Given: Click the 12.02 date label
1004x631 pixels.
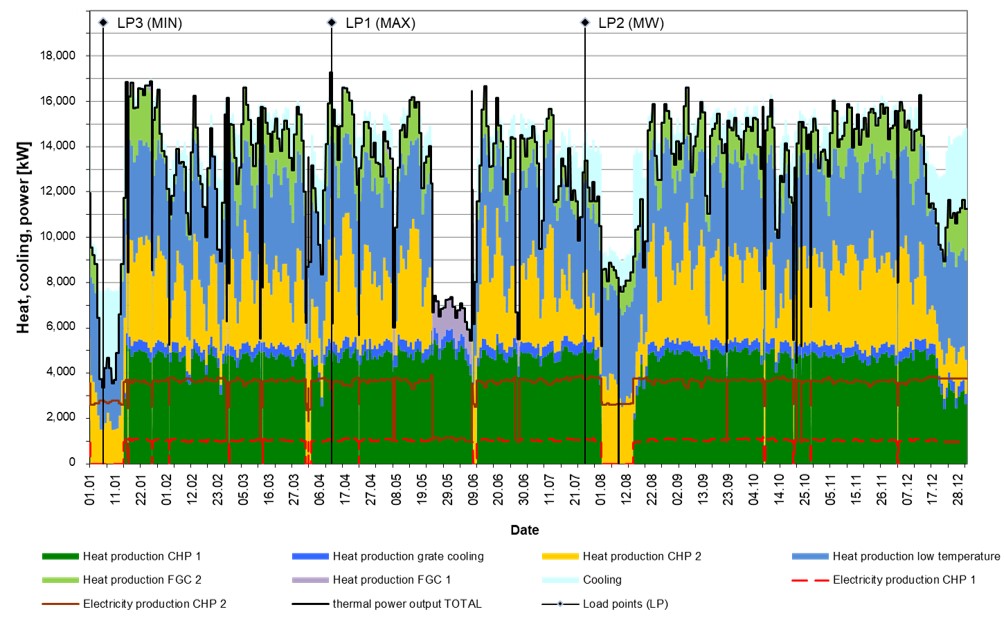Looking at the screenshot, I should click(192, 489).
